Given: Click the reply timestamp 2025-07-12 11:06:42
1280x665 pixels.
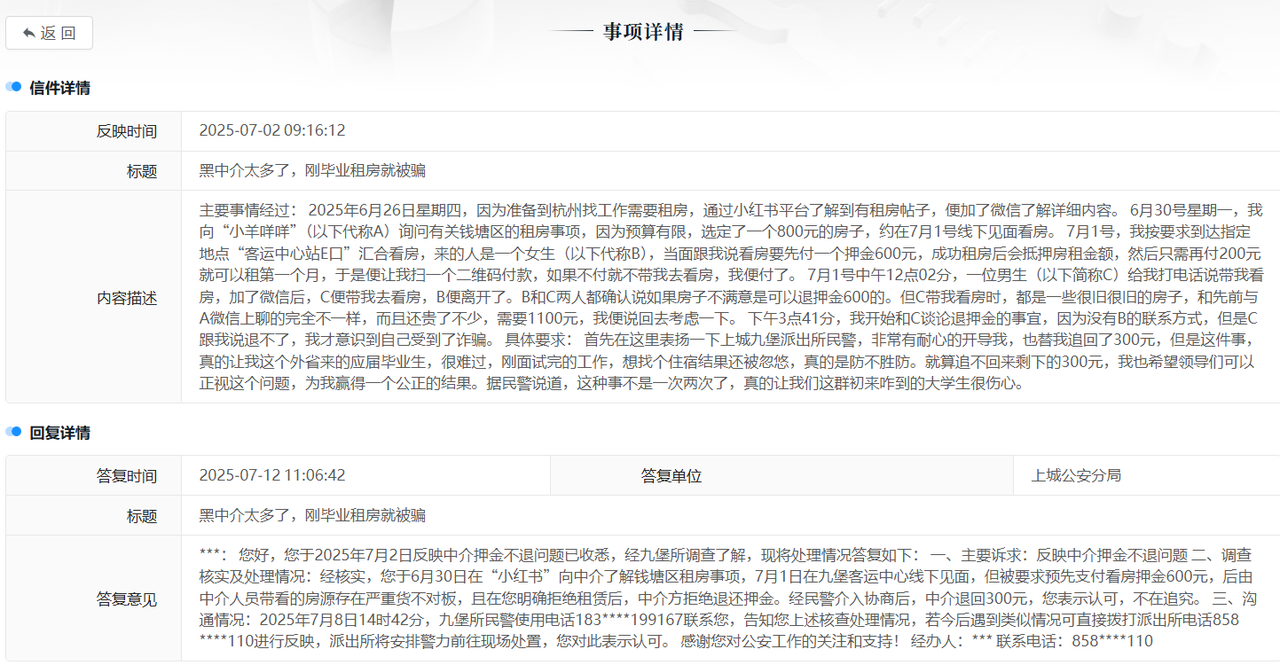Looking at the screenshot, I should pos(272,476).
